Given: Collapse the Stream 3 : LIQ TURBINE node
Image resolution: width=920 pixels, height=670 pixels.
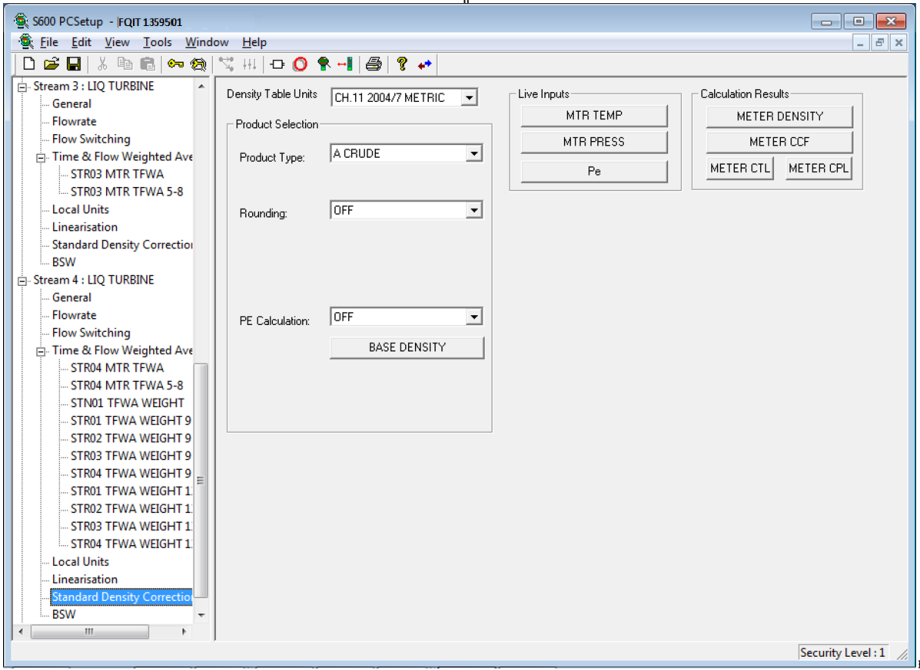Looking at the screenshot, I should point(22,87).
